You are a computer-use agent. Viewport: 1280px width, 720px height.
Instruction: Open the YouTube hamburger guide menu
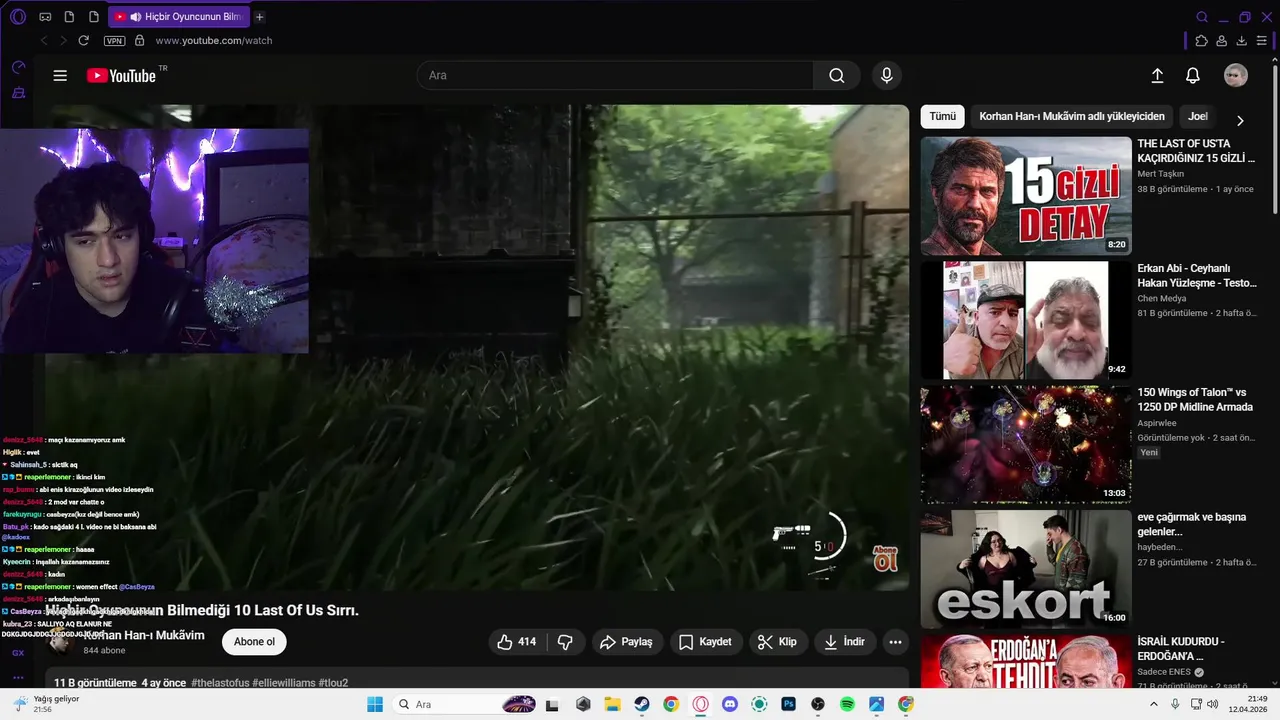click(x=60, y=76)
